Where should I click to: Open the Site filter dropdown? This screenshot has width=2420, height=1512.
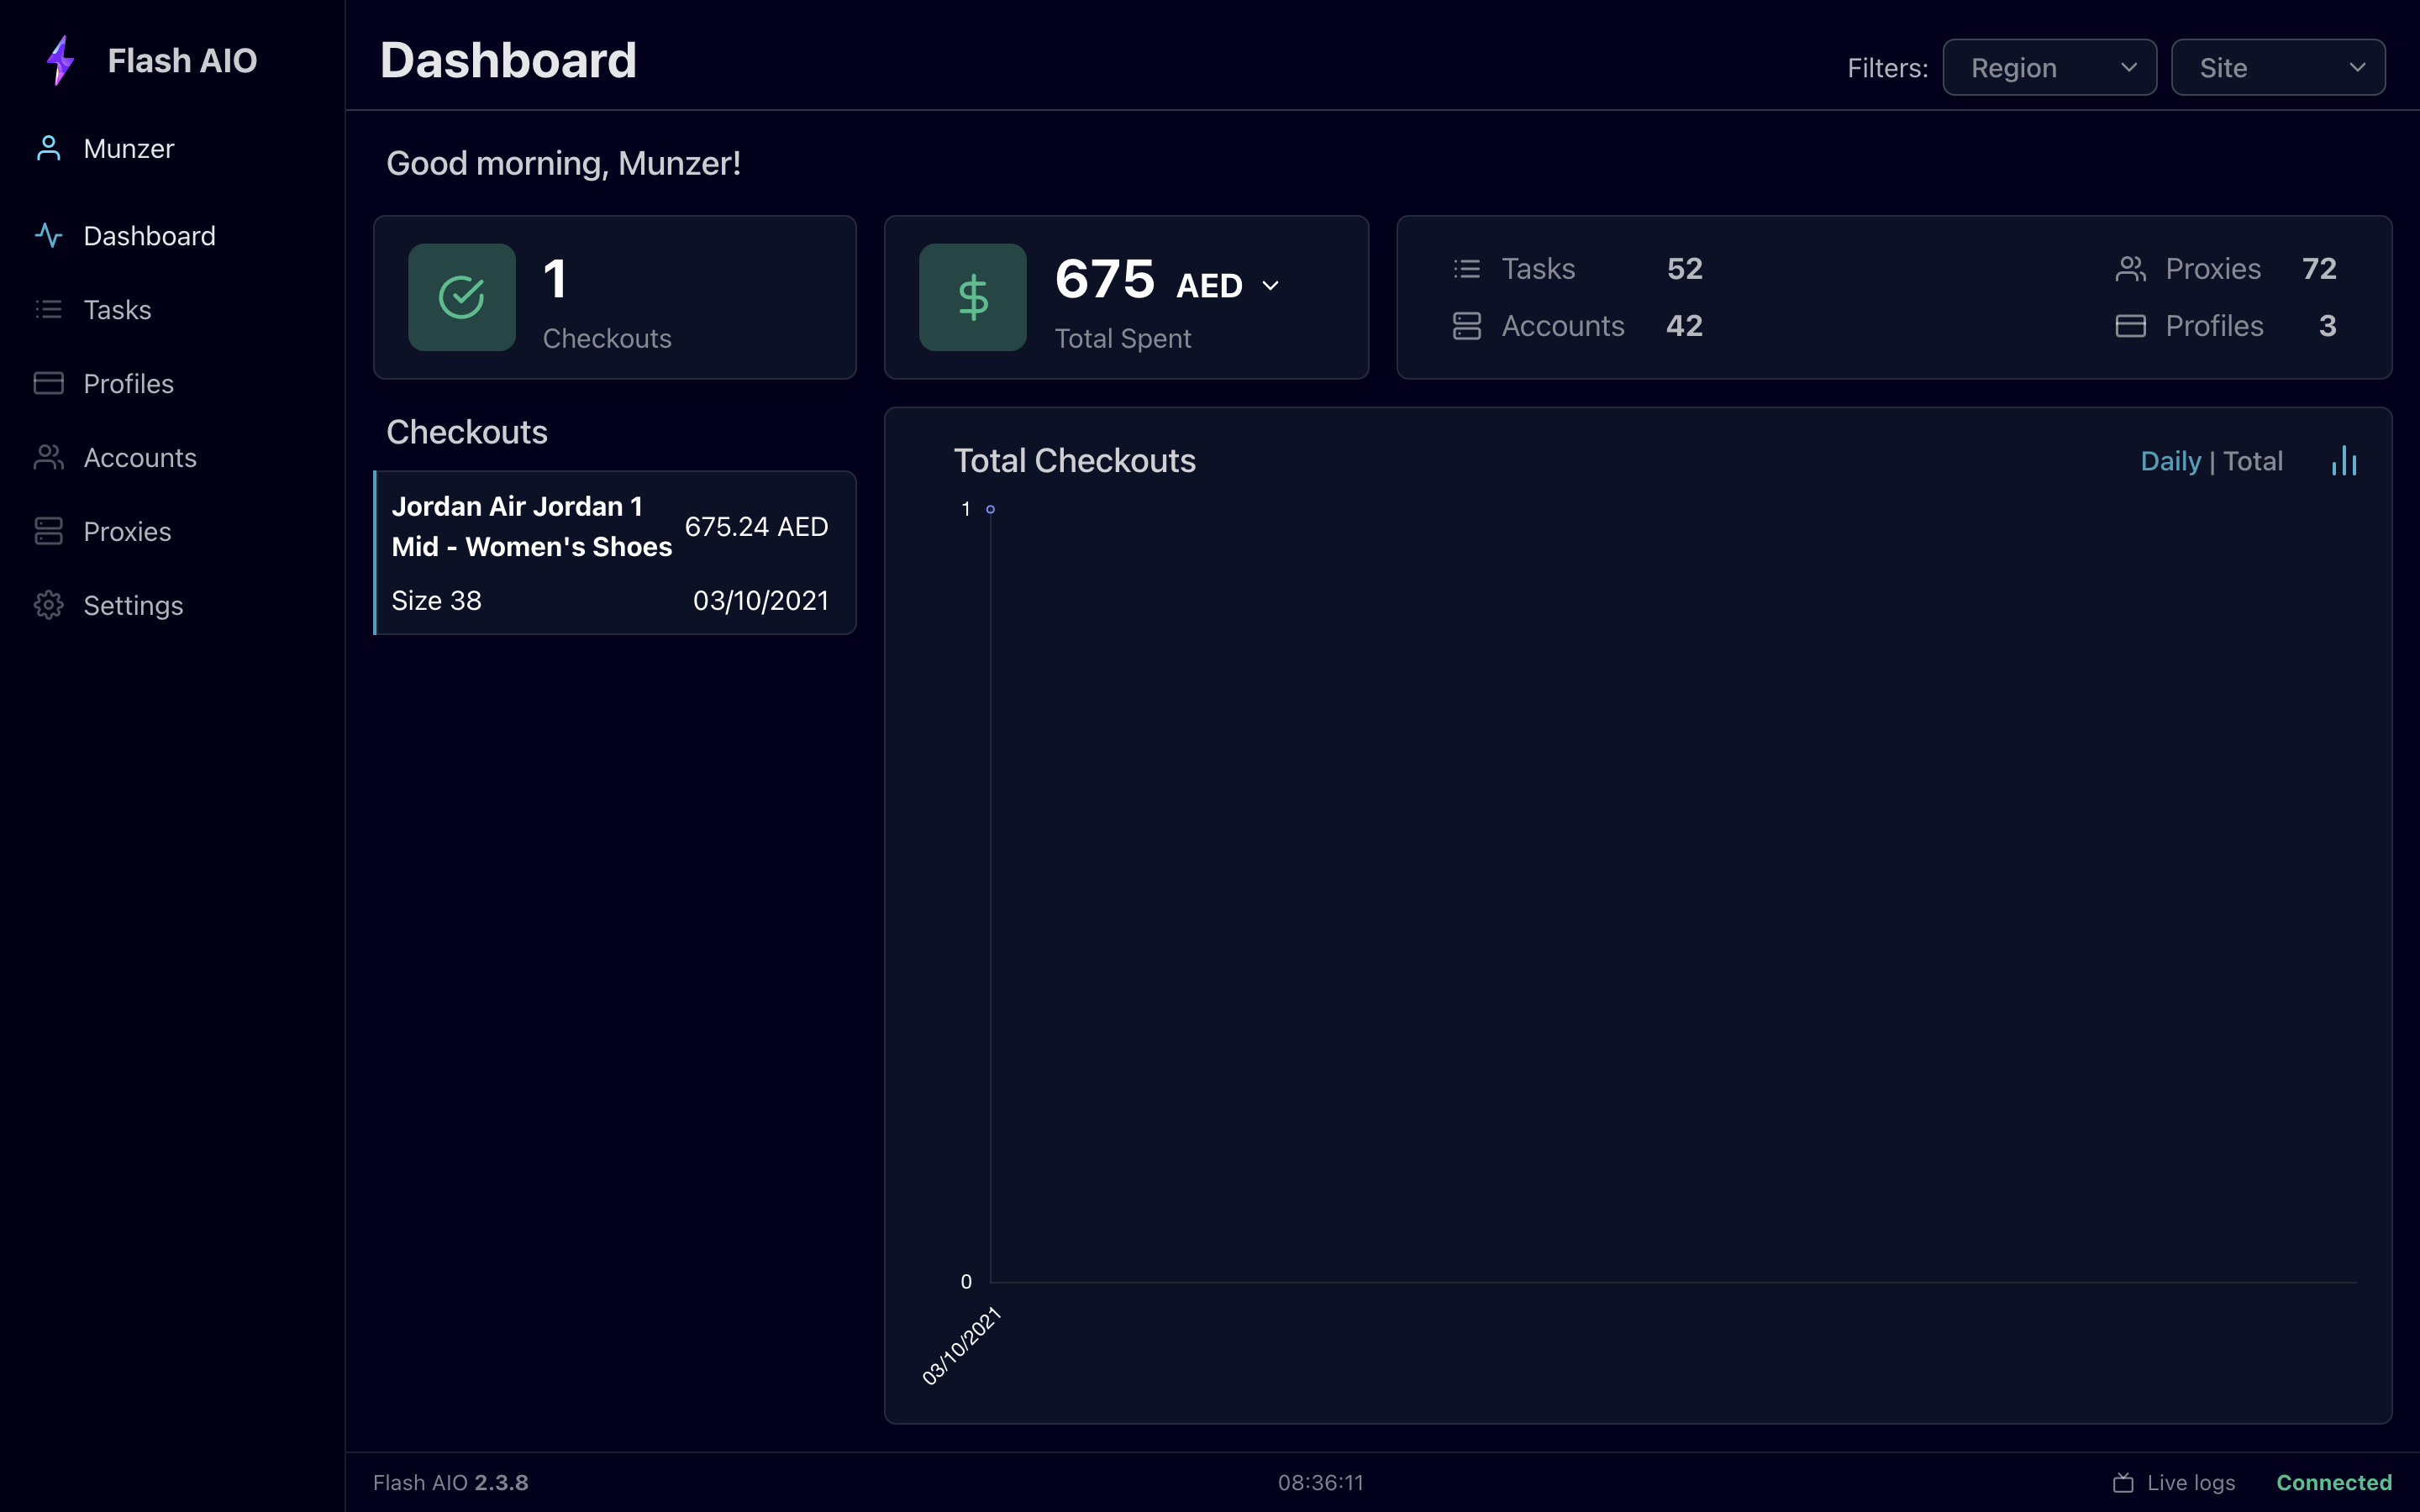[x=2277, y=68]
